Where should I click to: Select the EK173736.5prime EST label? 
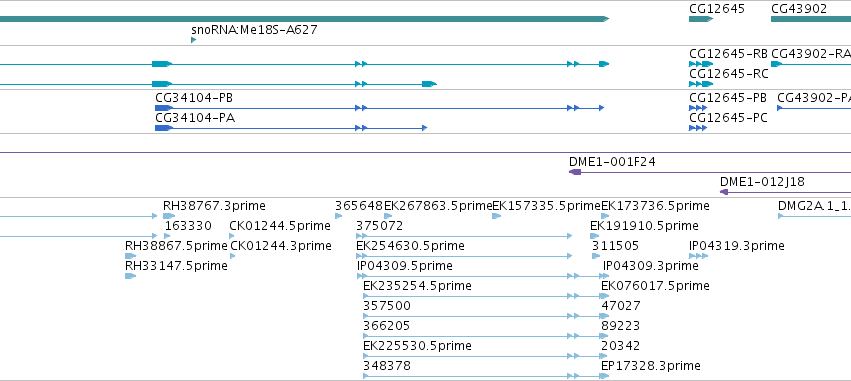tap(655, 206)
